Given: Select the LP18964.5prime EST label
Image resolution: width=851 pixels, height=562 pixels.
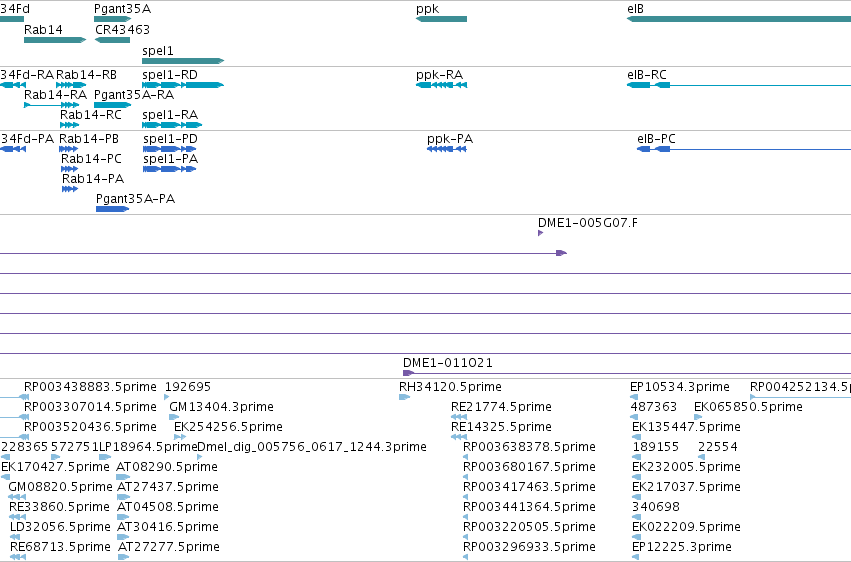Looking at the screenshot, I should (x=148, y=447).
